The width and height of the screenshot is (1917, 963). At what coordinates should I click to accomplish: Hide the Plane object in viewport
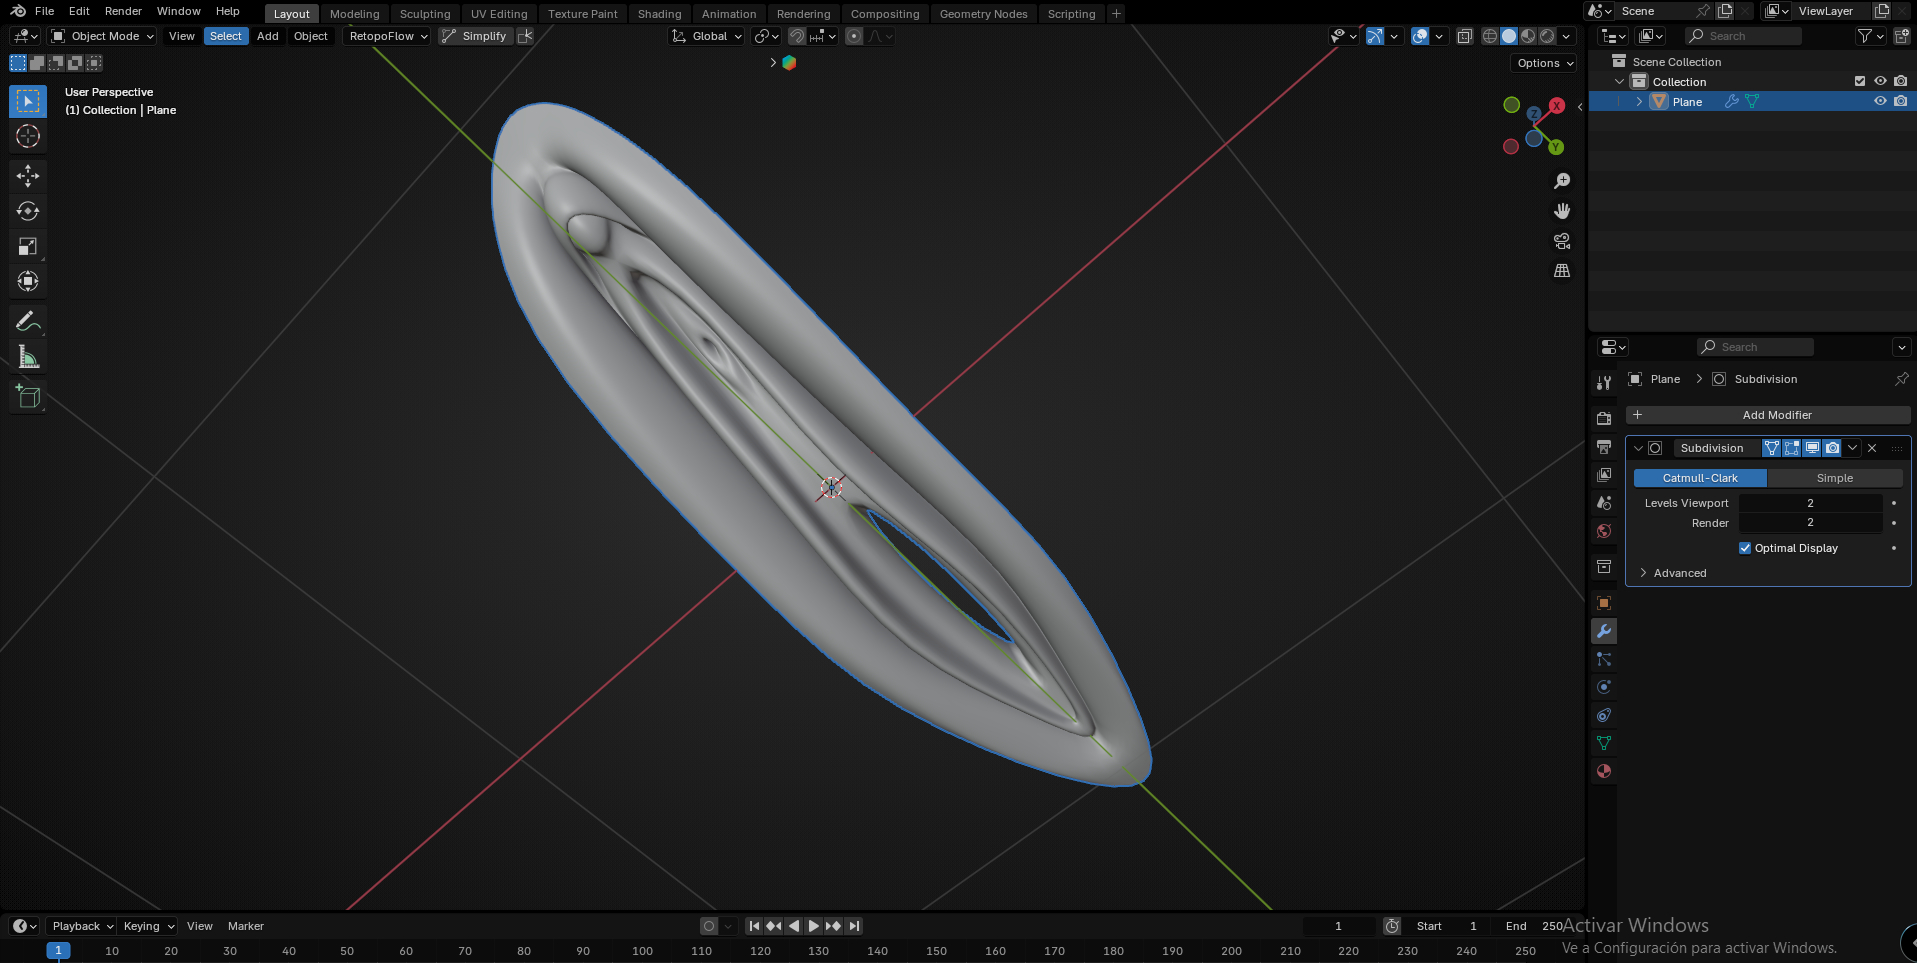click(1880, 101)
